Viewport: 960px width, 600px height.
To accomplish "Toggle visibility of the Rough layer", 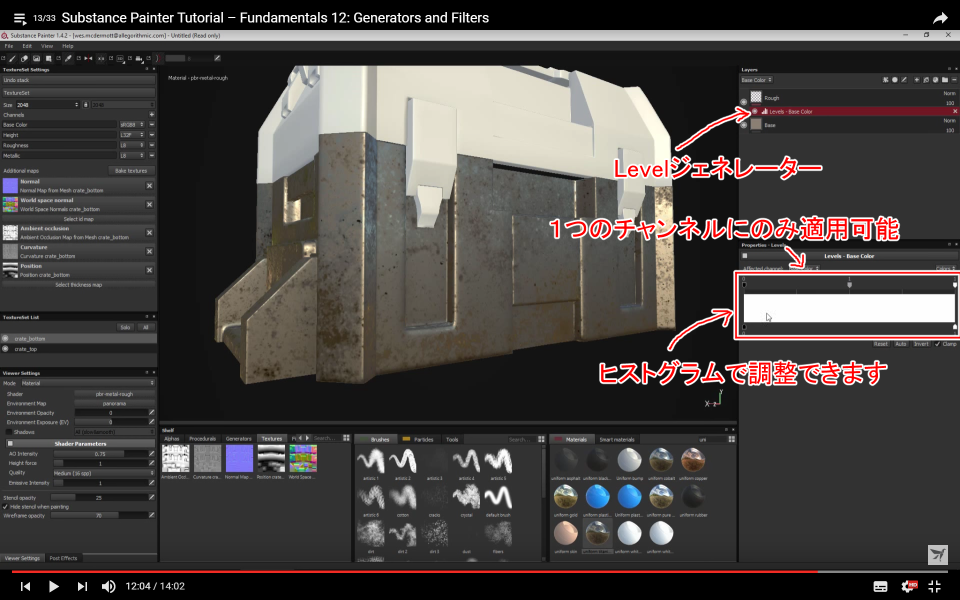I will point(744,102).
